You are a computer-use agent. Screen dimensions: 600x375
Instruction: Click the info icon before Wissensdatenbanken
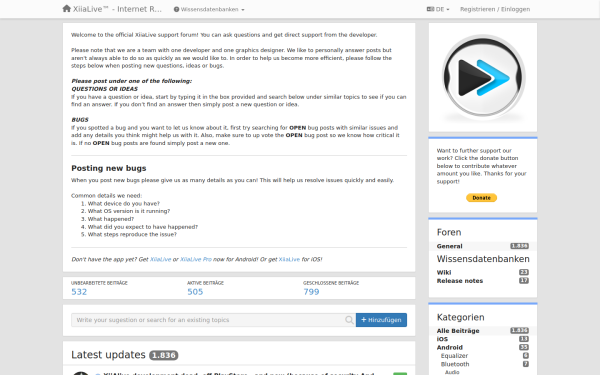[176, 9]
